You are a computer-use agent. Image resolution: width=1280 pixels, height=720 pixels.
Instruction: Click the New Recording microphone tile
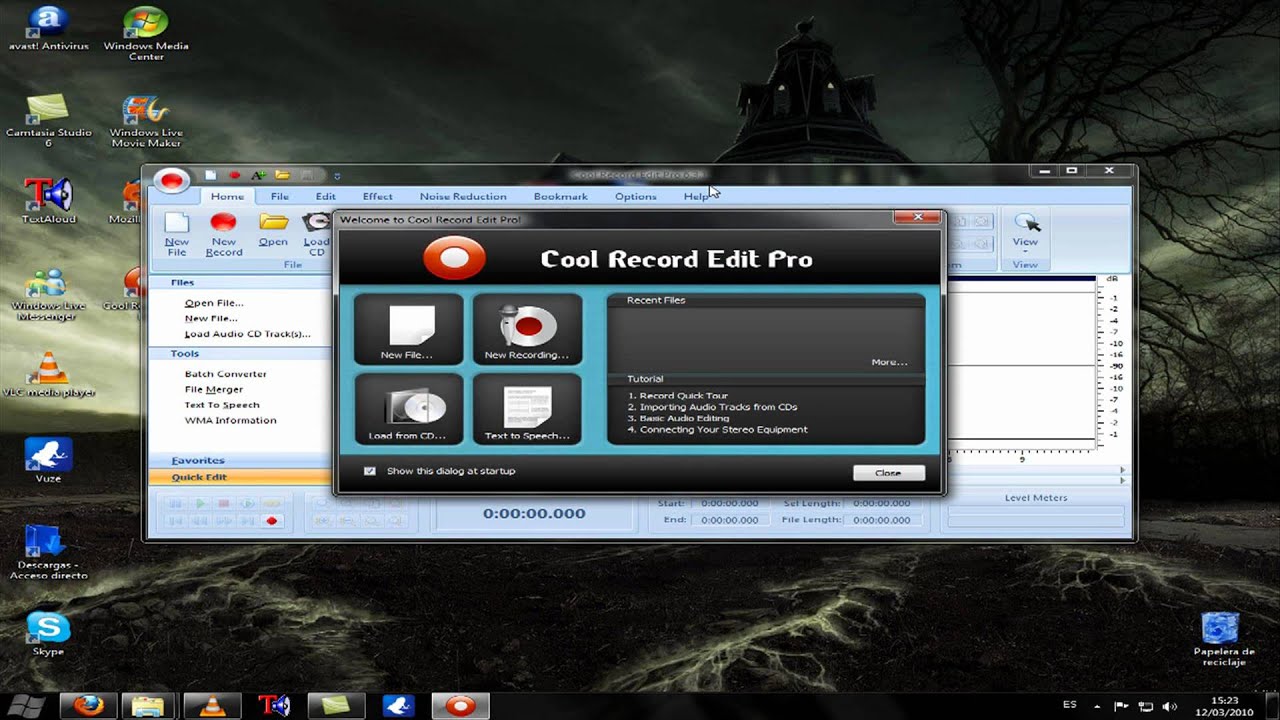527,329
